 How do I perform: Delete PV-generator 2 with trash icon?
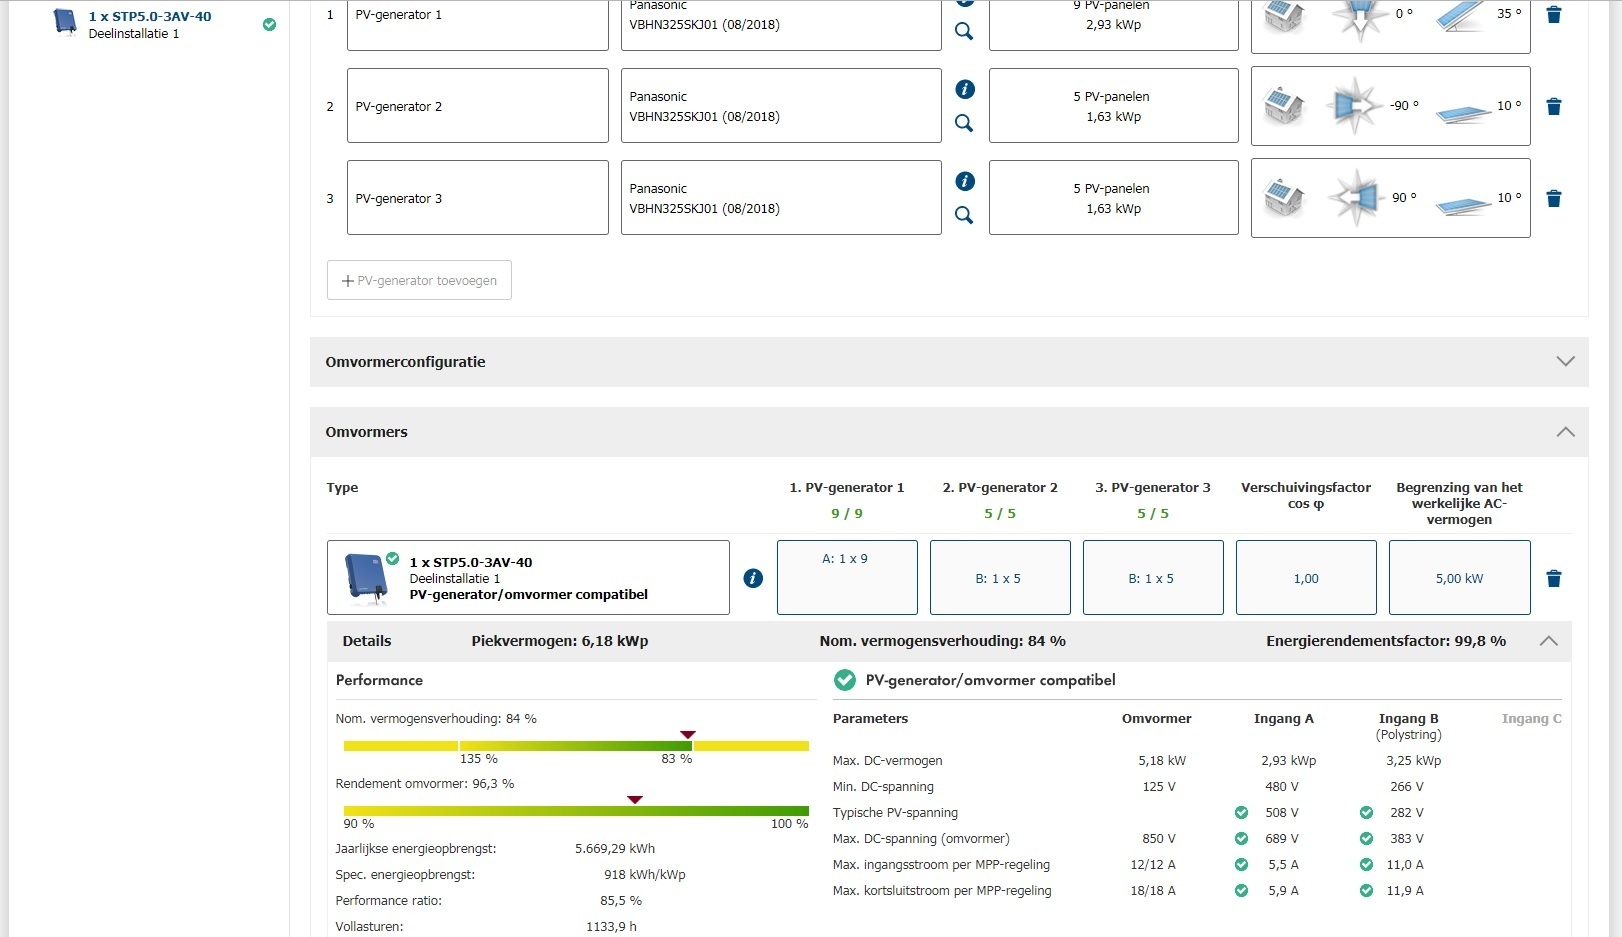(x=1554, y=107)
